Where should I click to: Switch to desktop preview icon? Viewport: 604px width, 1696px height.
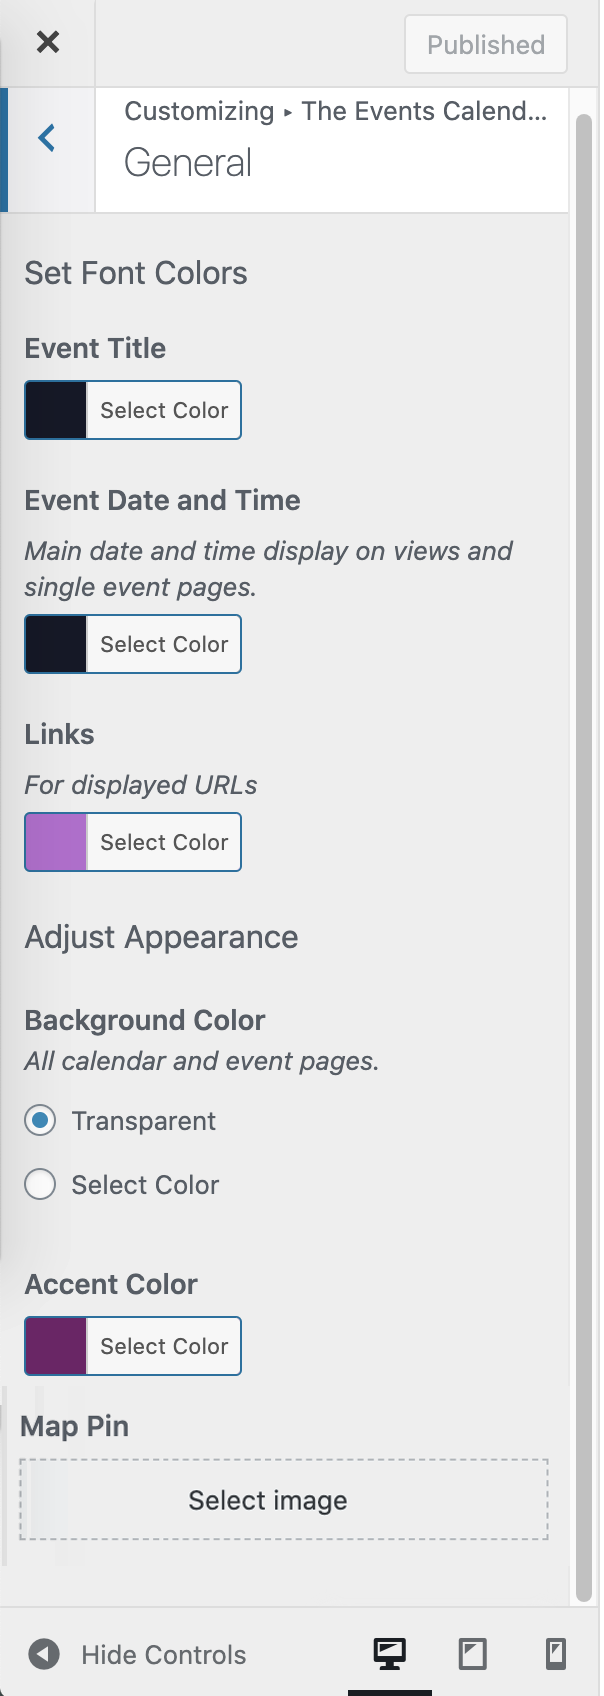tap(390, 1654)
